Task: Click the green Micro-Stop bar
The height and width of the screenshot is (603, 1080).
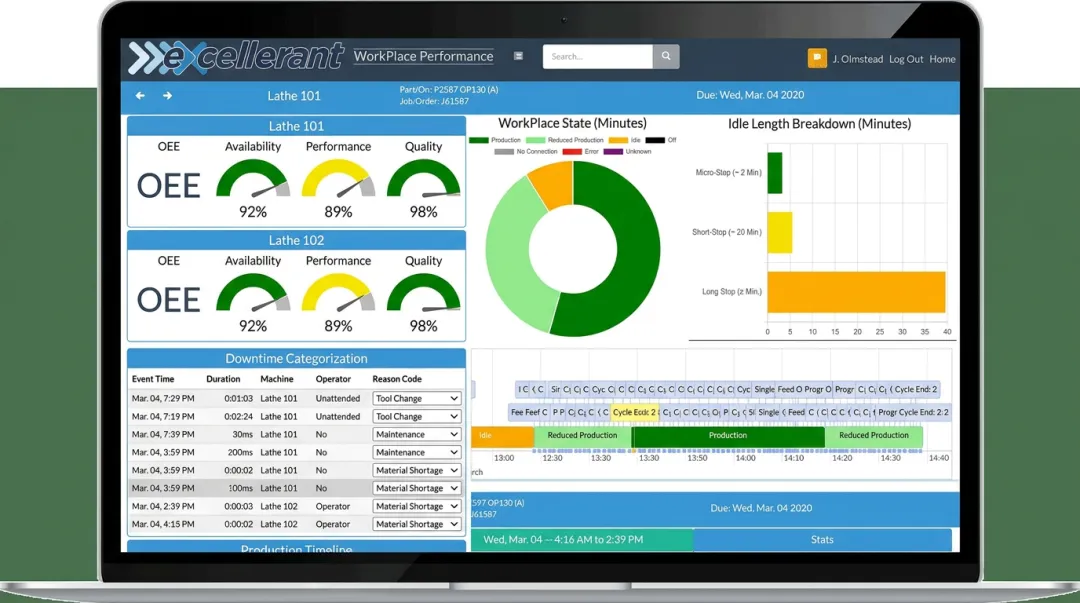Action: click(x=775, y=172)
